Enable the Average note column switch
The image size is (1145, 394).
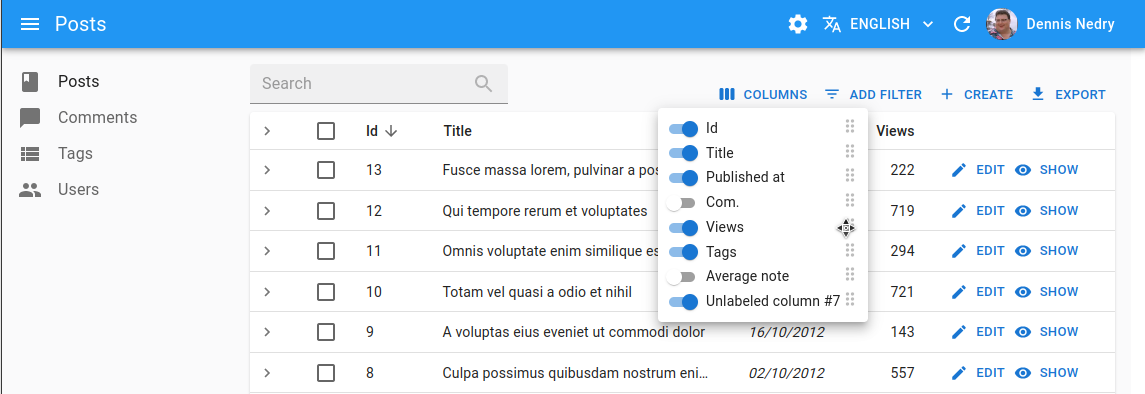tap(681, 277)
